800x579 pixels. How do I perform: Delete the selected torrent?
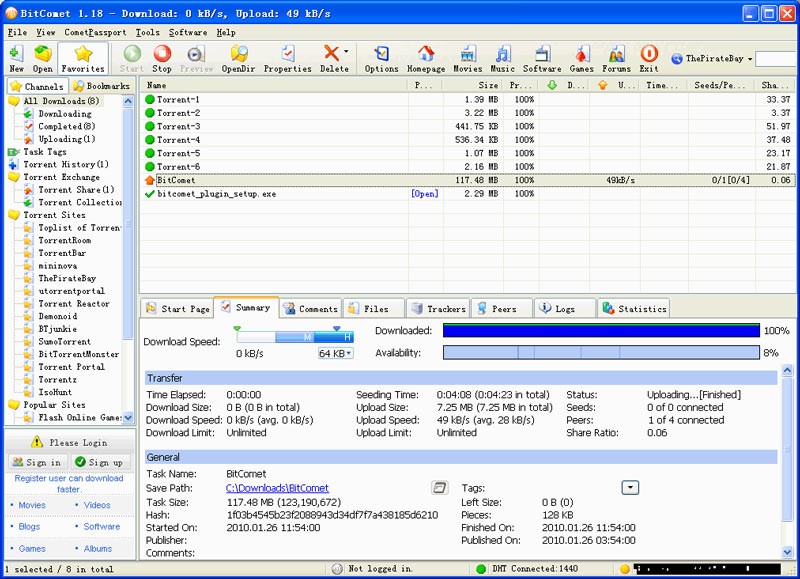pos(333,58)
